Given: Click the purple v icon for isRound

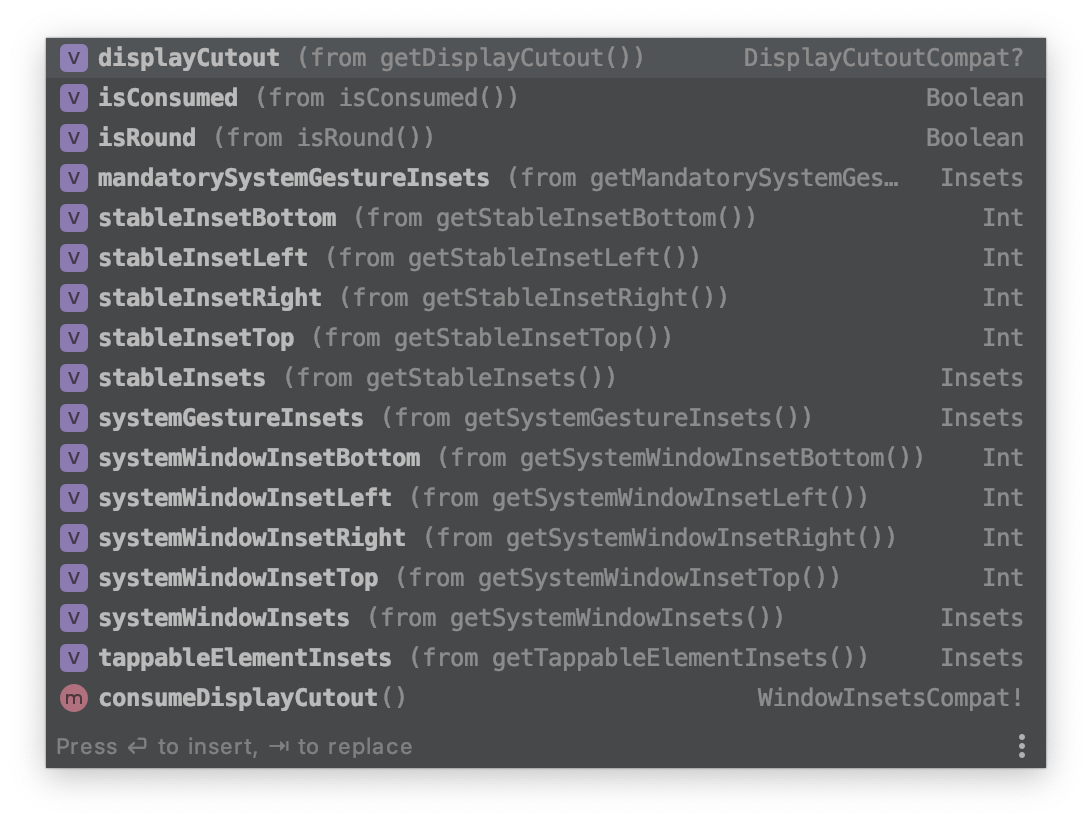Looking at the screenshot, I should pyautogui.click(x=74, y=138).
